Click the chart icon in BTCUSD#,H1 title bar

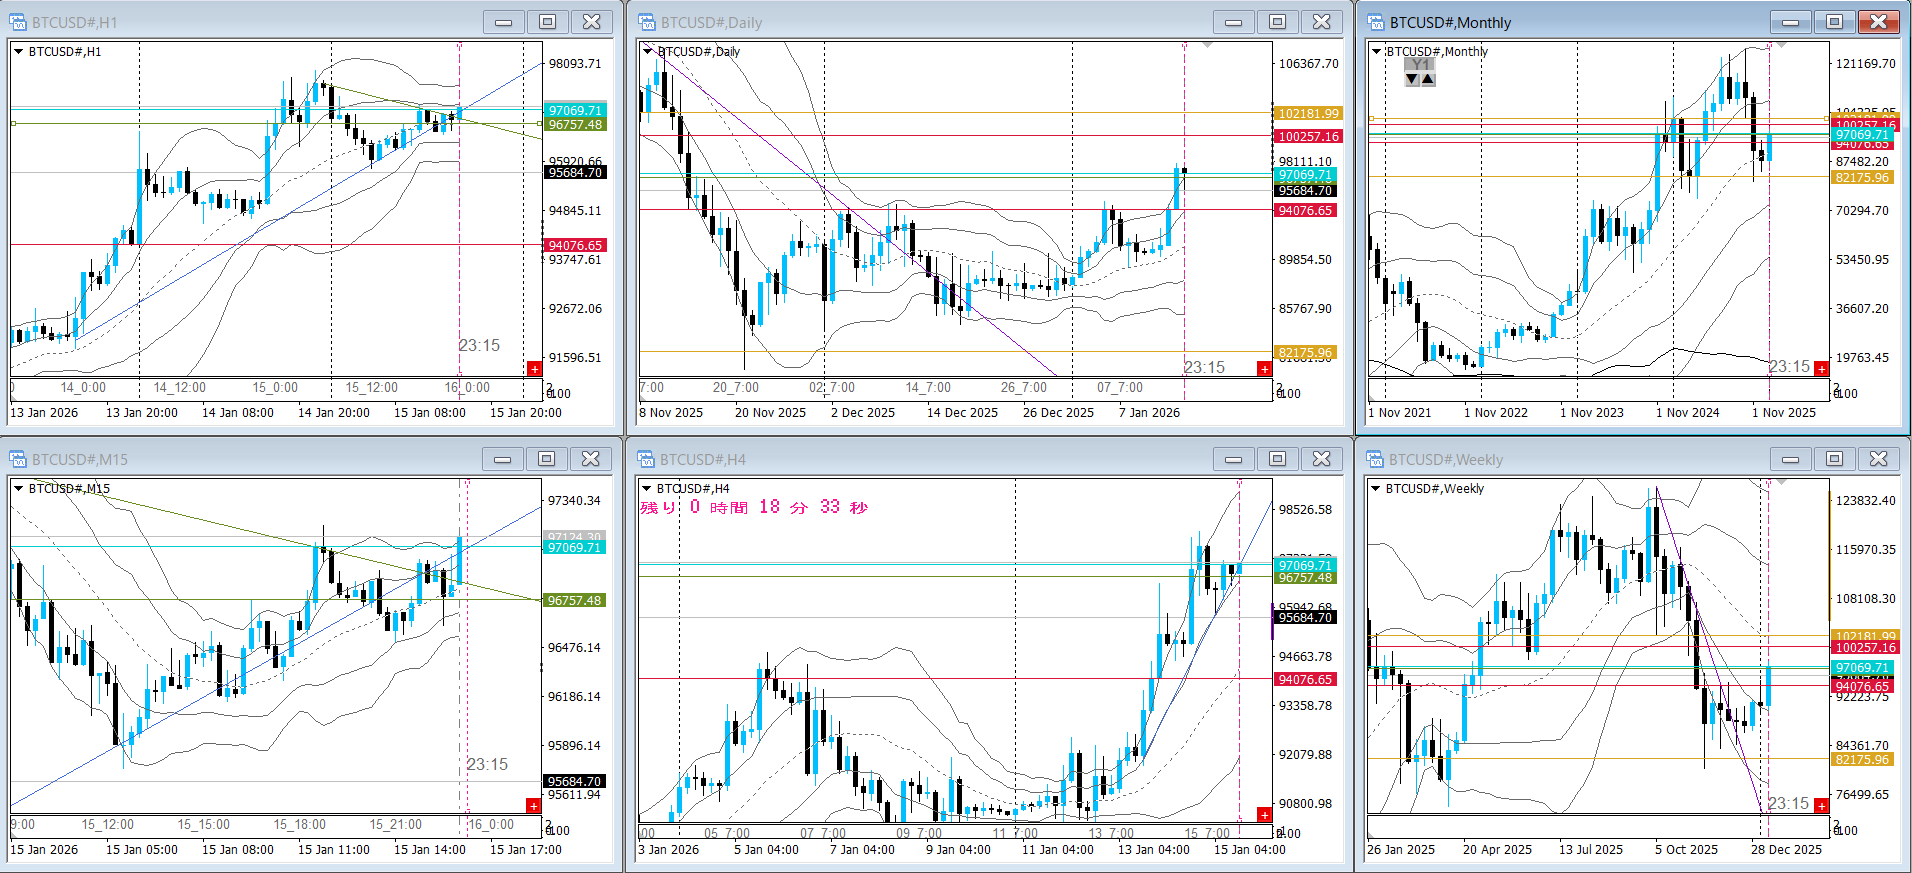point(18,22)
